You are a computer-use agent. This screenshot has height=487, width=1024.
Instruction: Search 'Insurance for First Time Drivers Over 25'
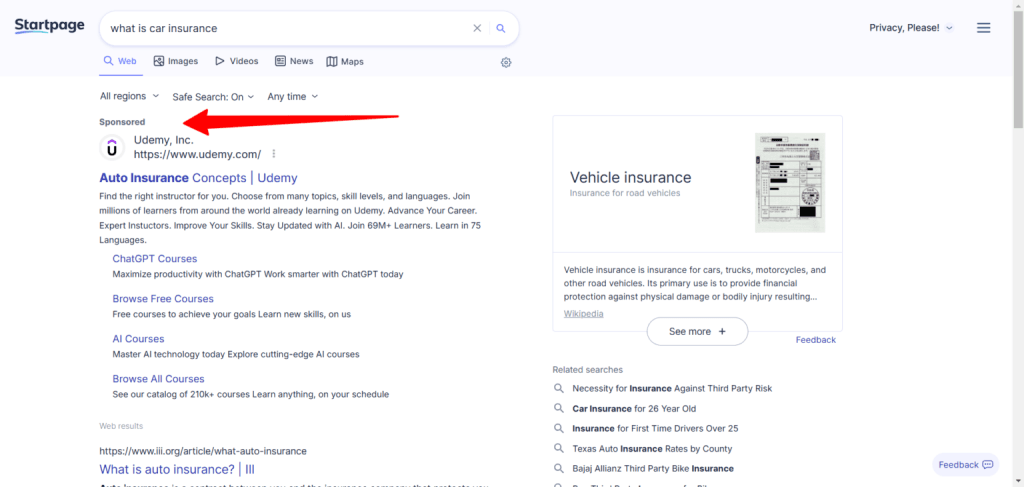(655, 429)
